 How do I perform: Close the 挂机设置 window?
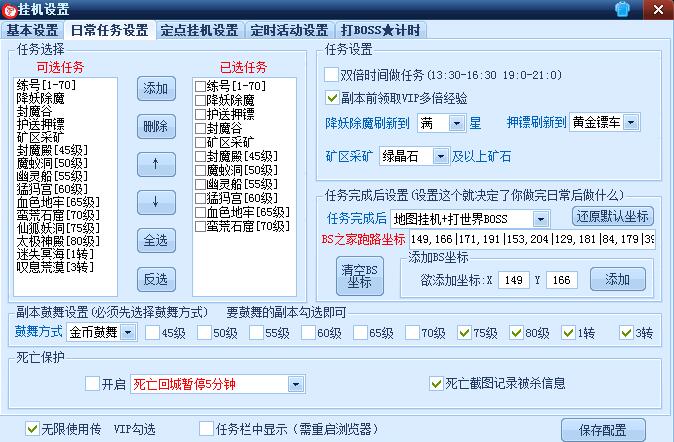point(658,9)
